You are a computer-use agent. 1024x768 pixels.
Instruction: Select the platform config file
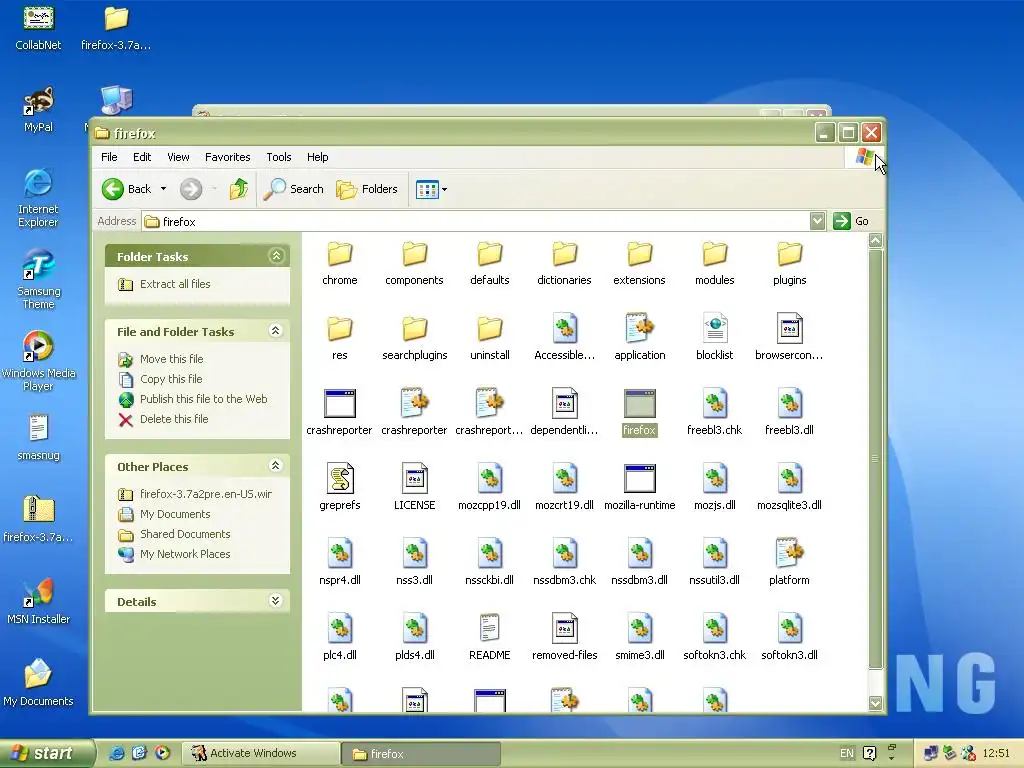789,563
